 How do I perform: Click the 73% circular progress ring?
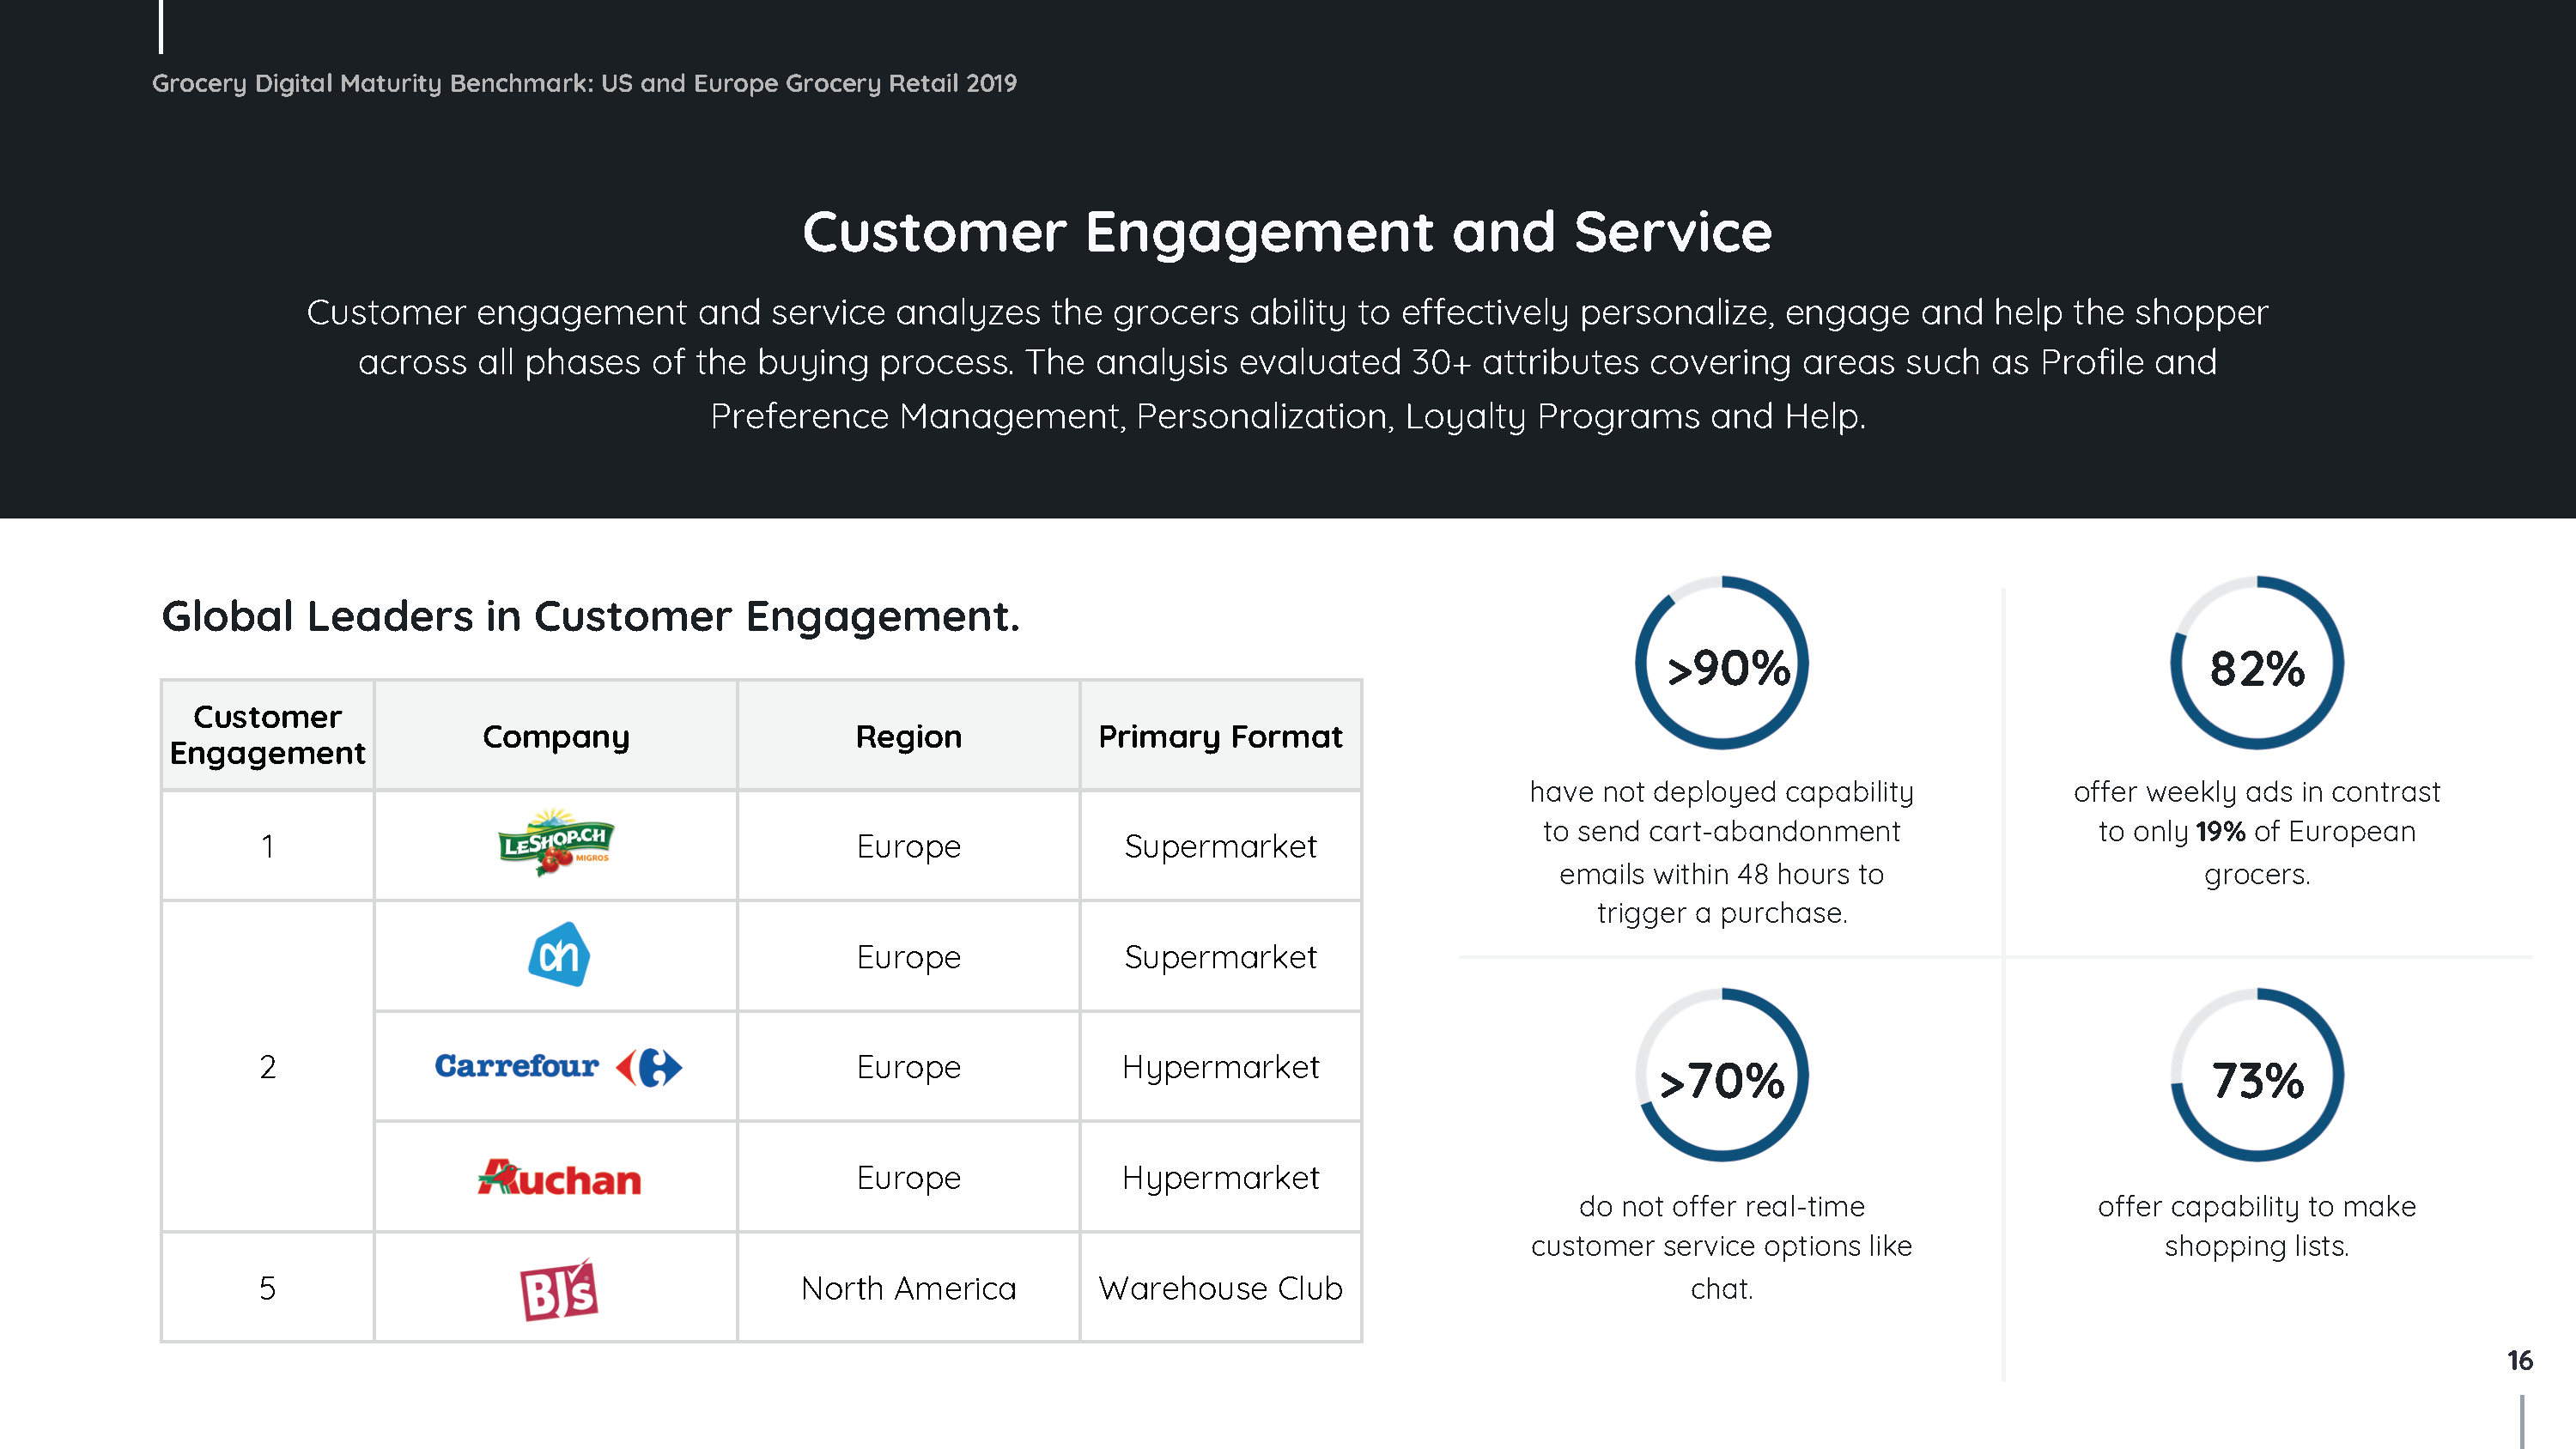pyautogui.click(x=2257, y=1075)
